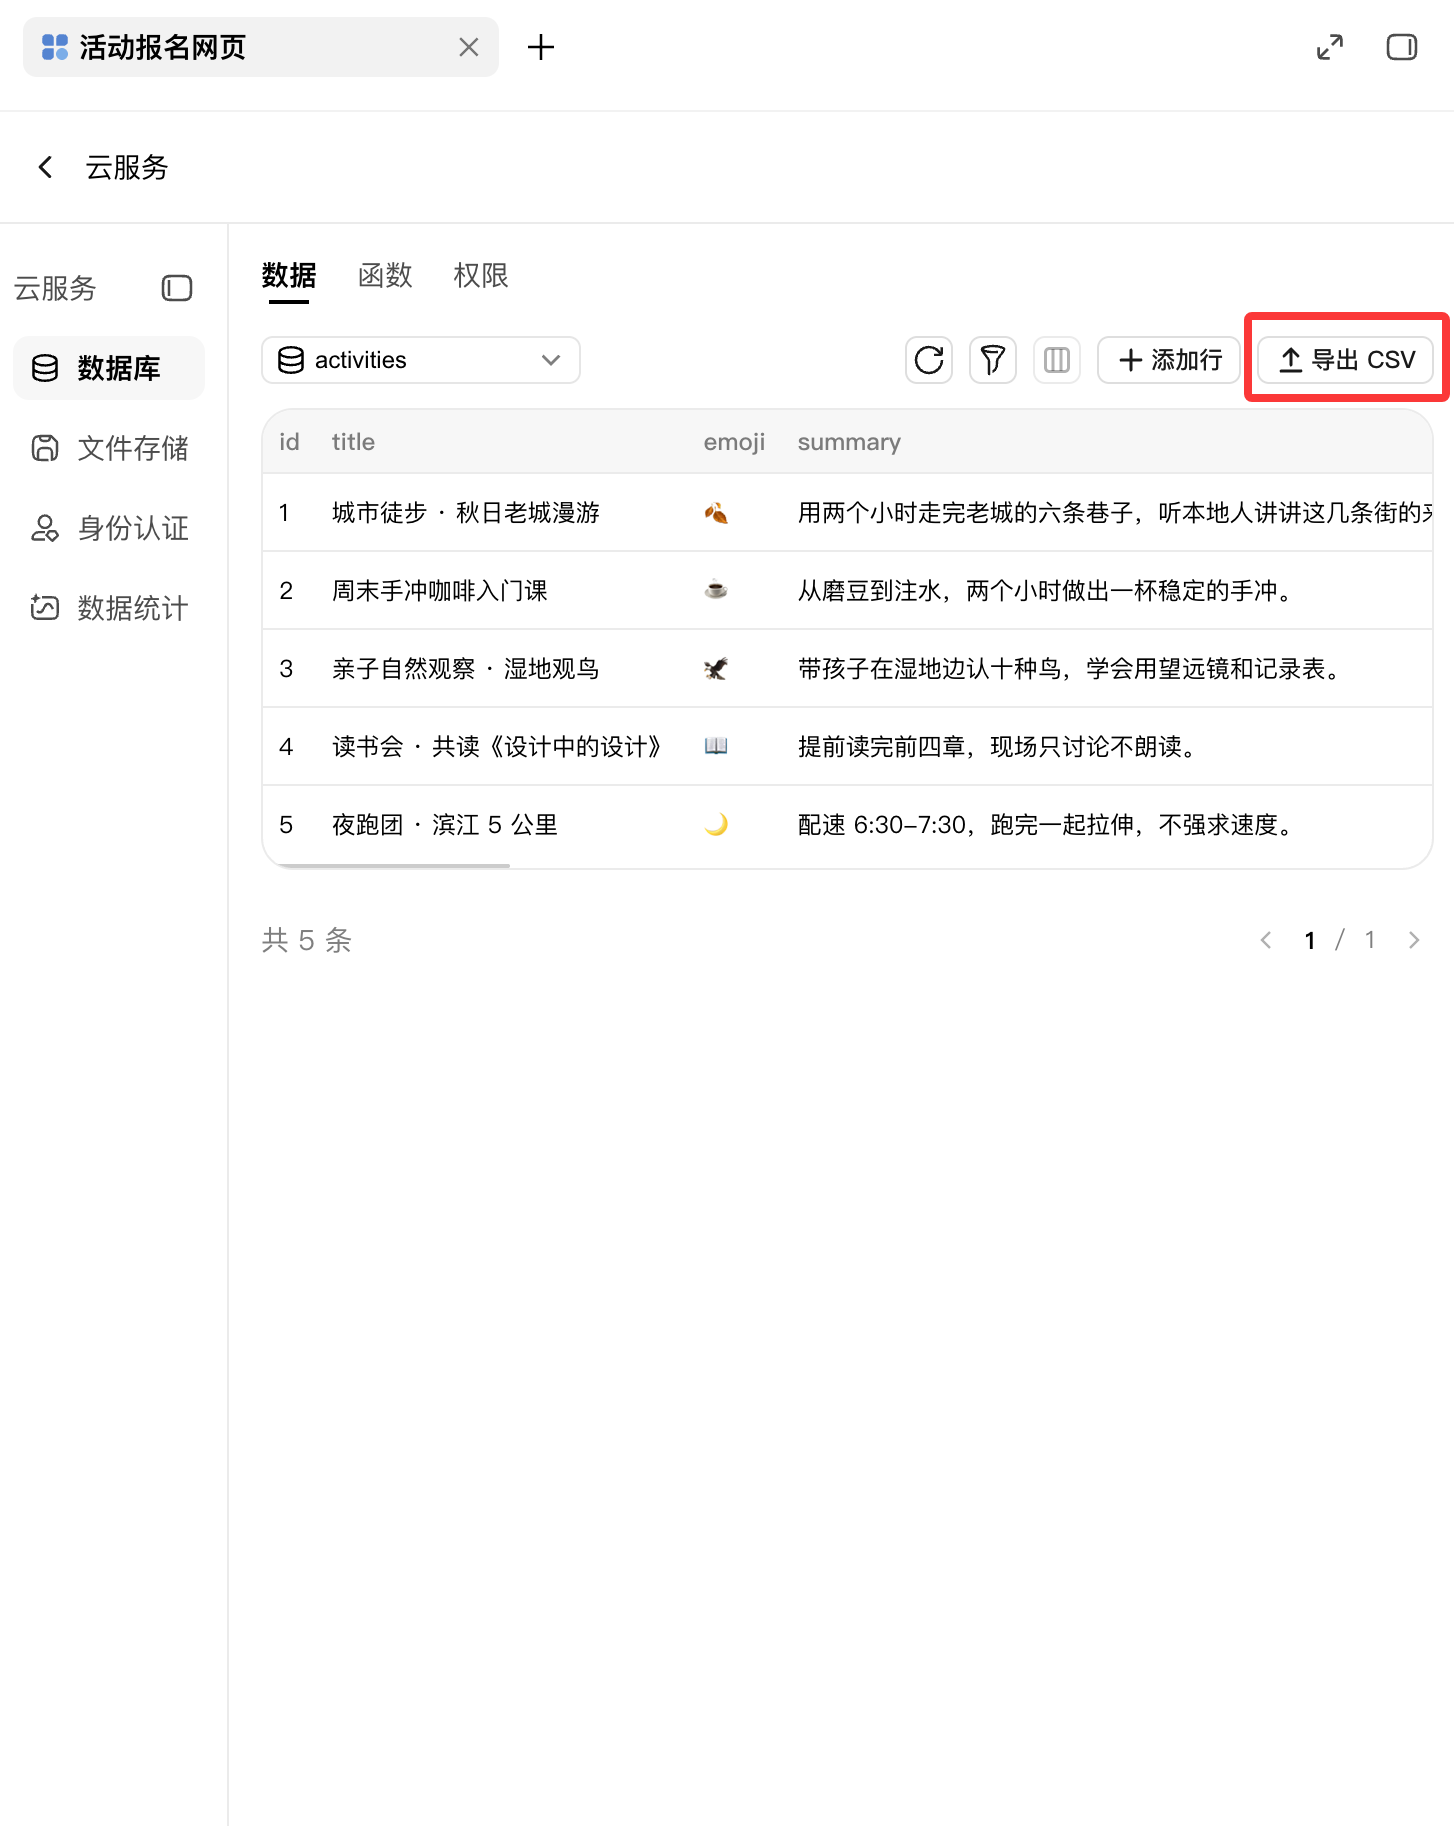1454x1826 pixels.
Task: Select the 夜跑团 · 滨江 5 公里 cell
Action: (x=445, y=825)
